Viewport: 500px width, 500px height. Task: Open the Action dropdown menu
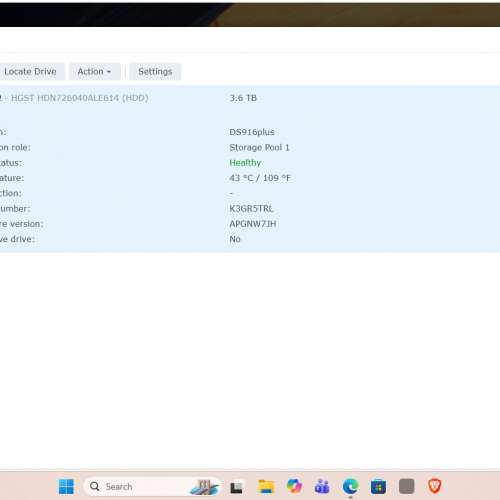(95, 71)
